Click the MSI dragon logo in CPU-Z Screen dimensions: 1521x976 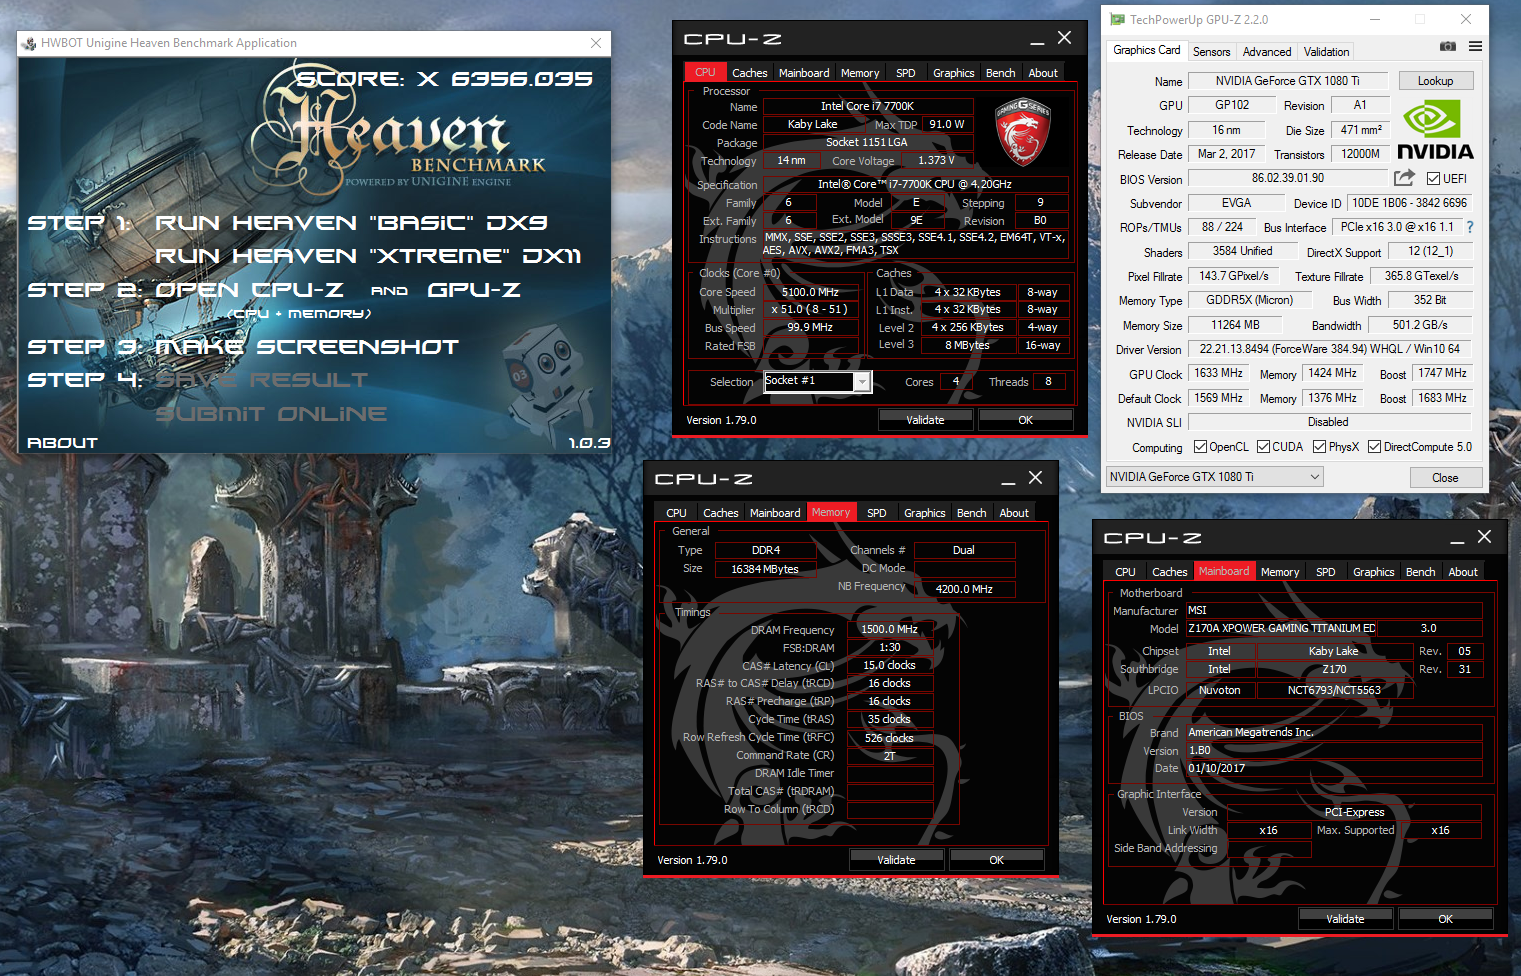pos(1023,131)
